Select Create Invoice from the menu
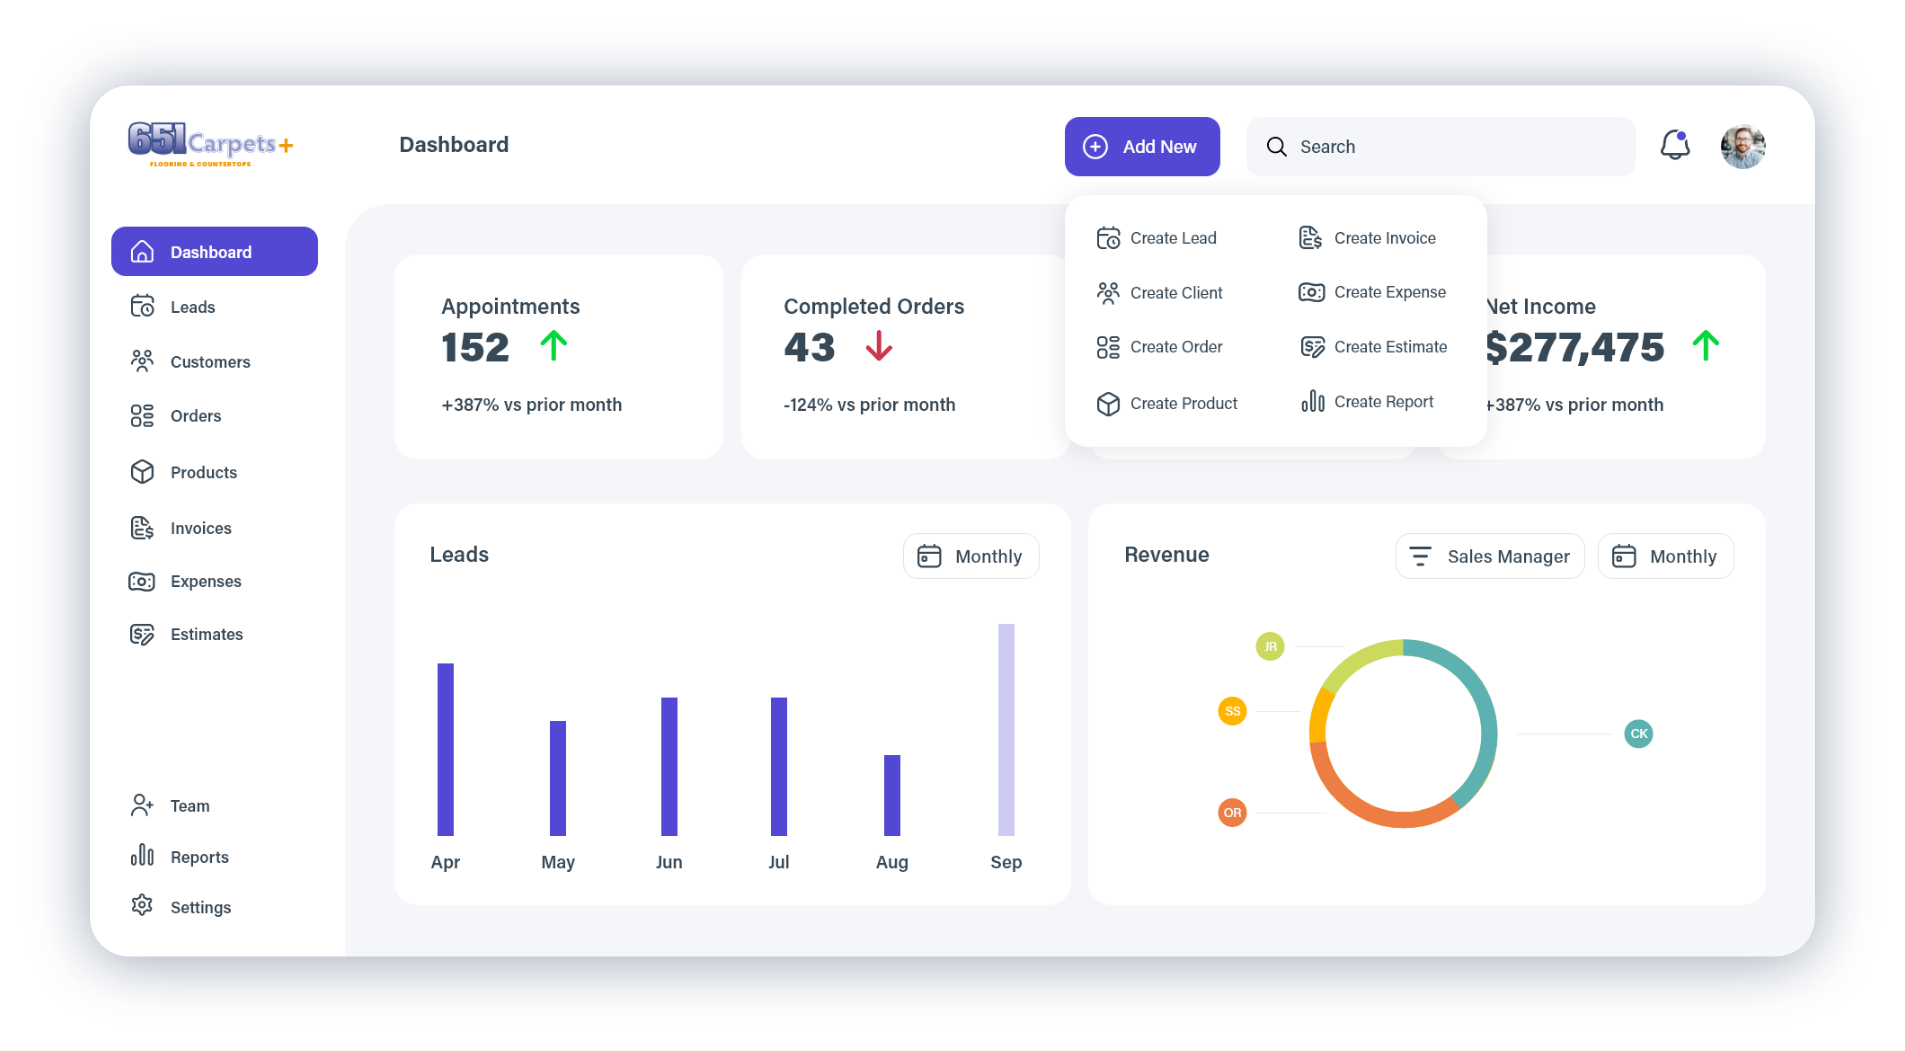This screenshot has width=1905, height=1051. pos(1367,238)
